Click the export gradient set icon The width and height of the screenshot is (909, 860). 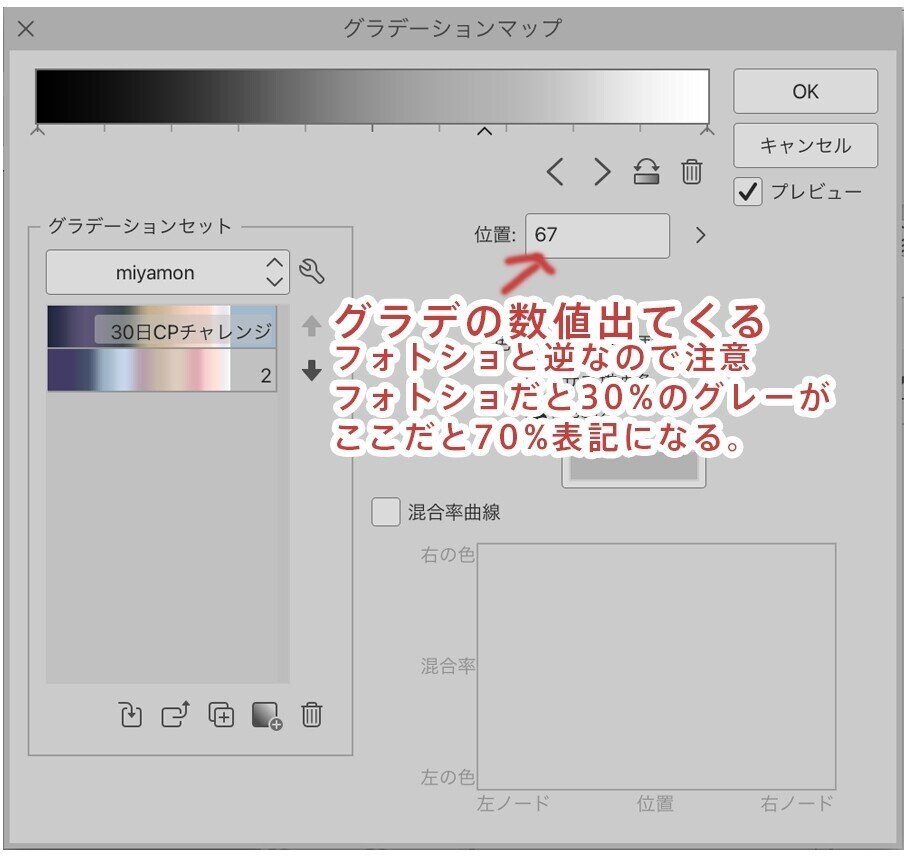pyautogui.click(x=173, y=716)
